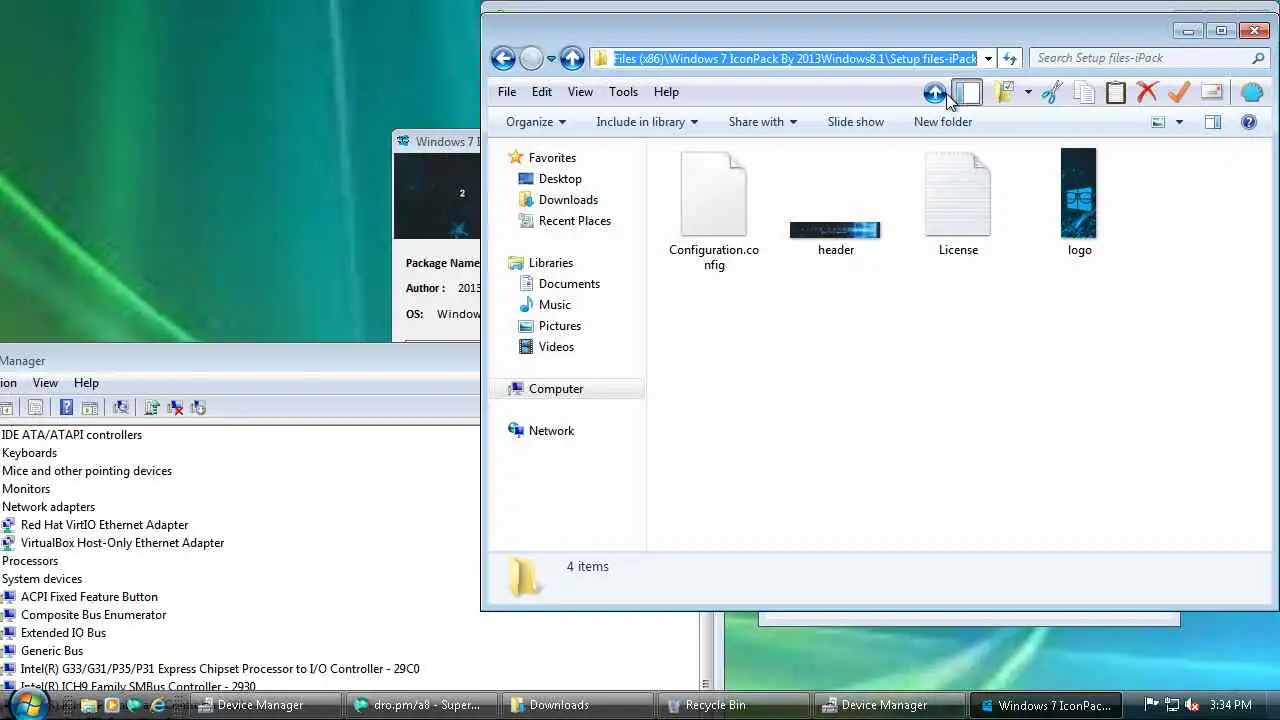Screen dimensions: 1280x720
Task: Click the blue shell icon in toolbar
Action: 1252,93
